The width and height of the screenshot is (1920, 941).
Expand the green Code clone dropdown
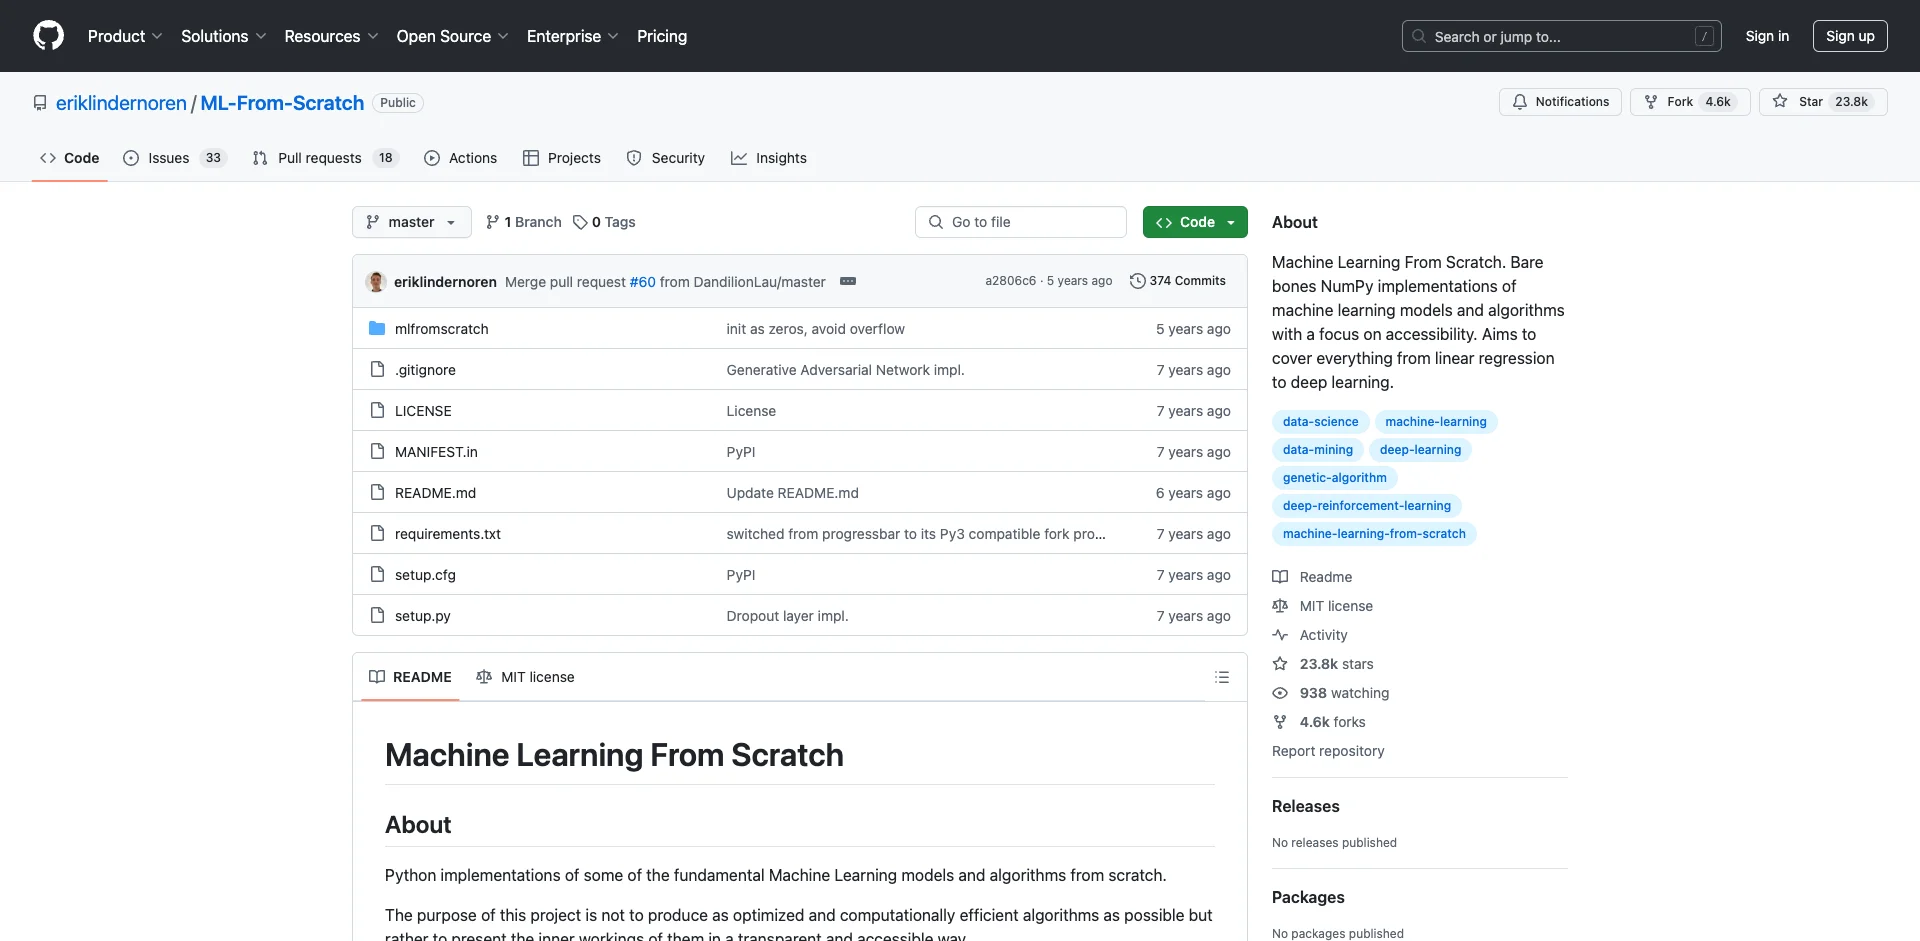(x=1195, y=222)
